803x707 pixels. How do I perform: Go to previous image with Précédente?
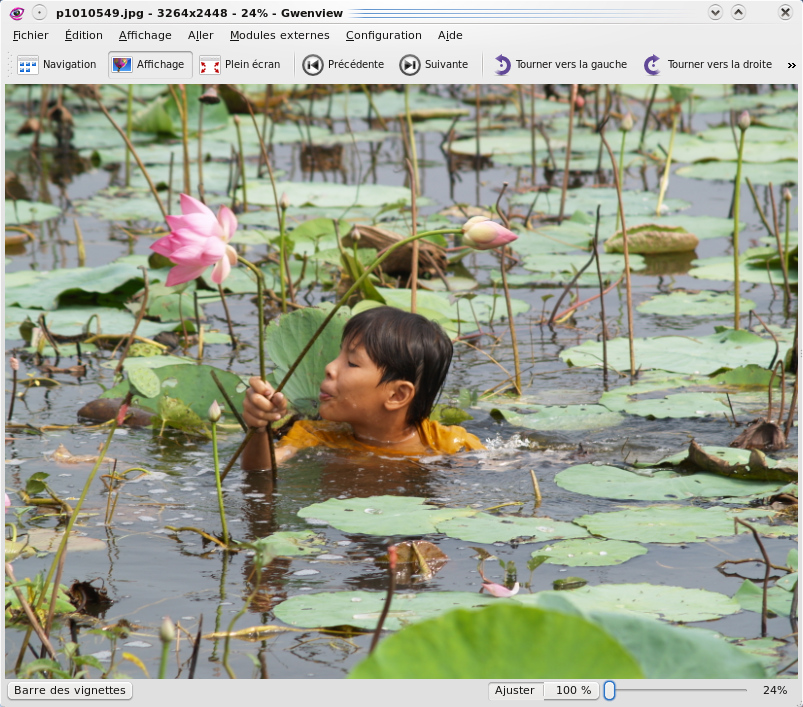[344, 64]
